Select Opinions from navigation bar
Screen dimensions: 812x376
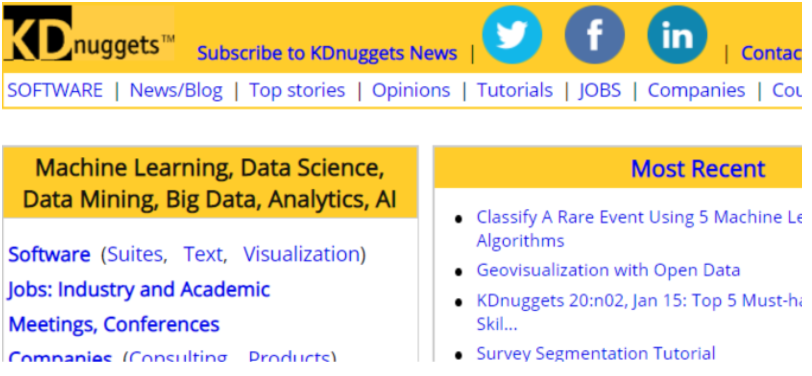[411, 91]
